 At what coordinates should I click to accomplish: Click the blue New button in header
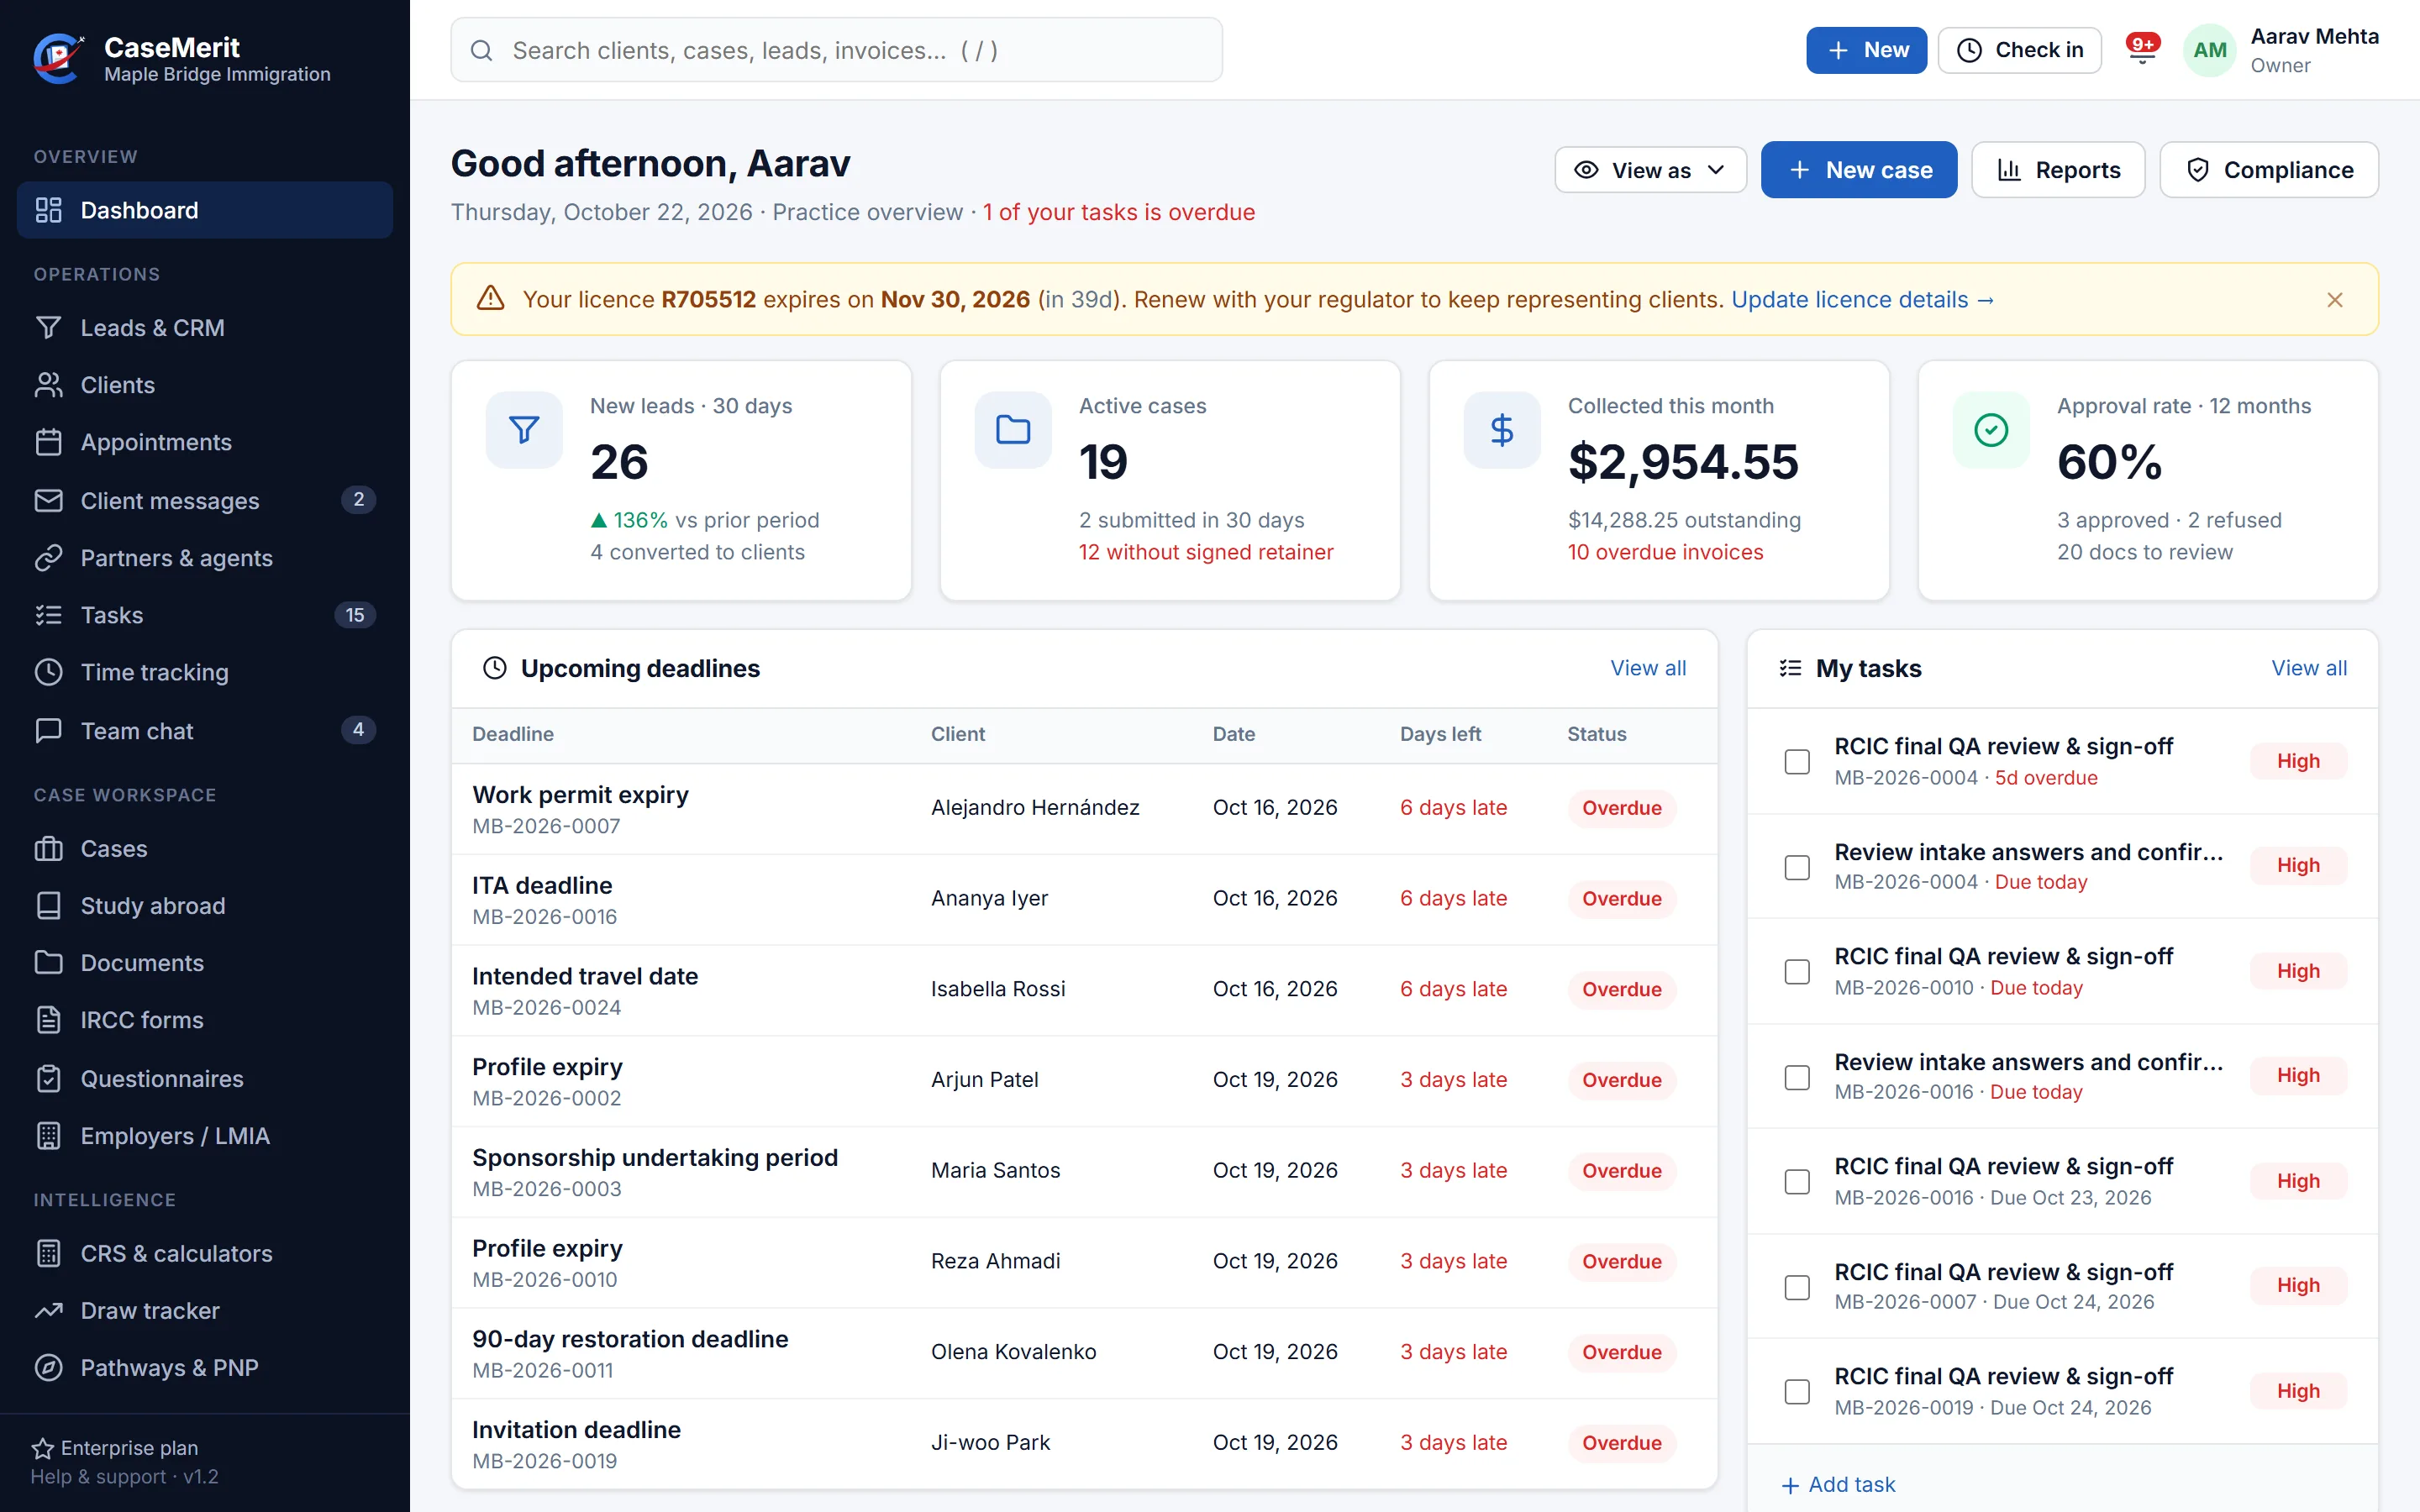1866,50
